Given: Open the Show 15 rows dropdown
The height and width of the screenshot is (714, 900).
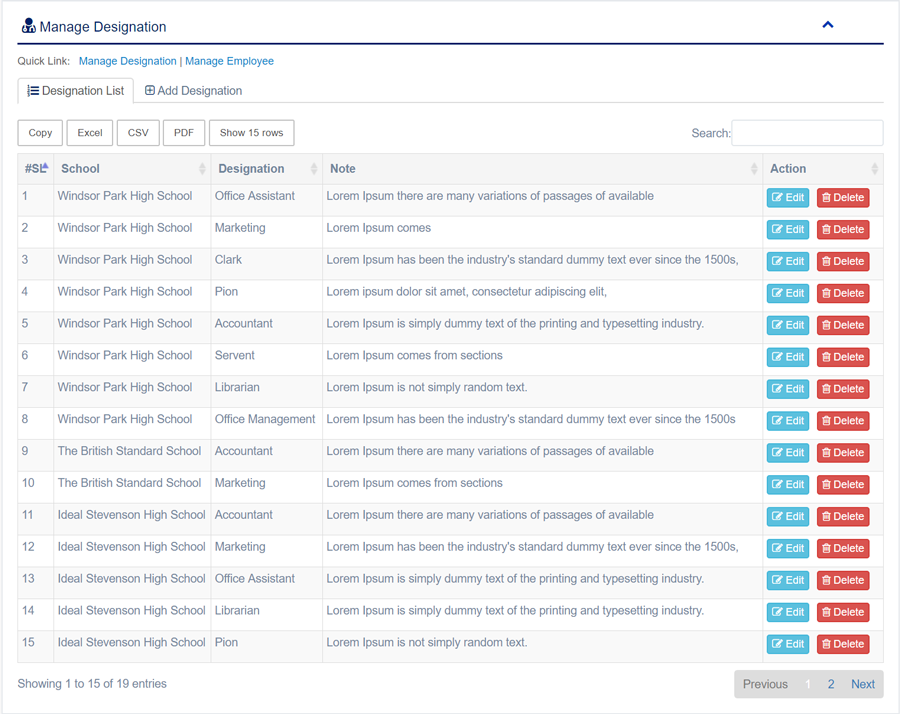Looking at the screenshot, I should (x=251, y=133).
